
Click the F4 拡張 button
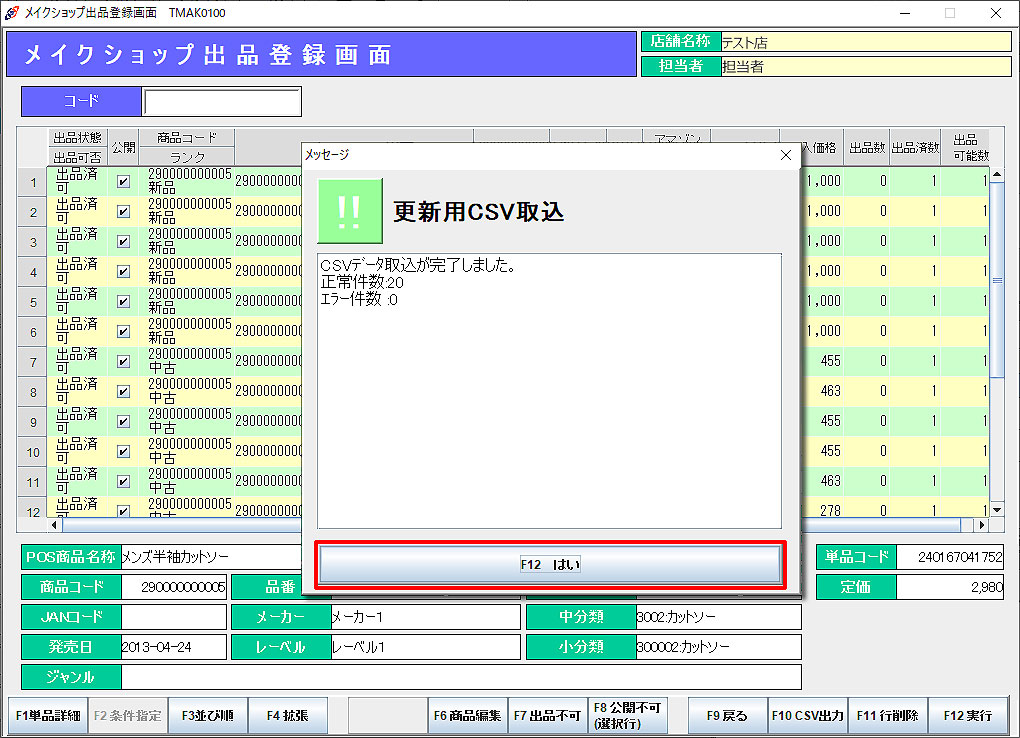[x=288, y=716]
